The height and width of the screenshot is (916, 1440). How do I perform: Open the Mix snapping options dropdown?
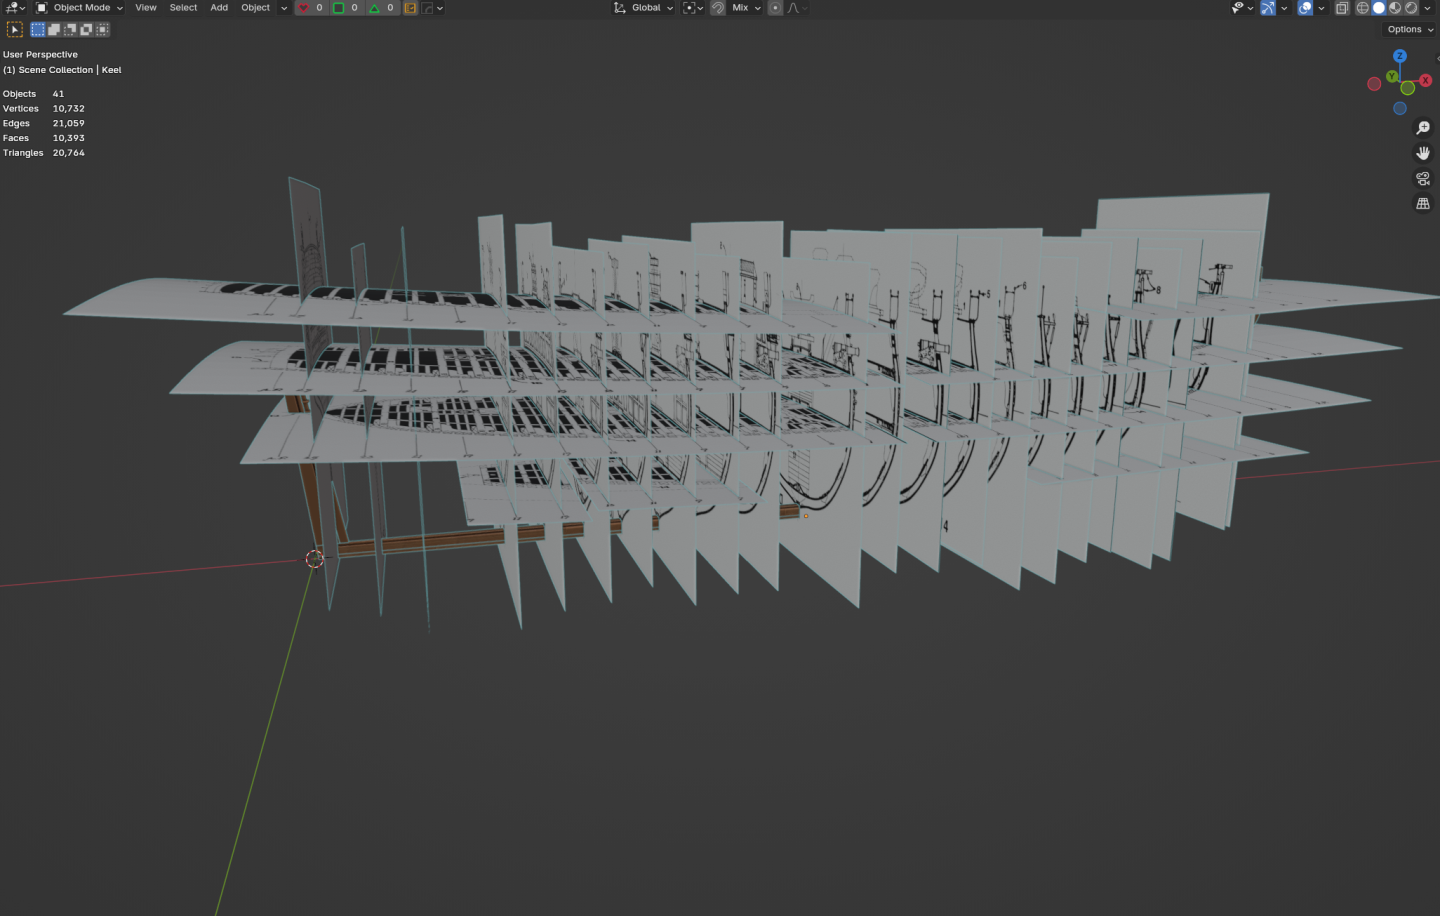tap(746, 7)
